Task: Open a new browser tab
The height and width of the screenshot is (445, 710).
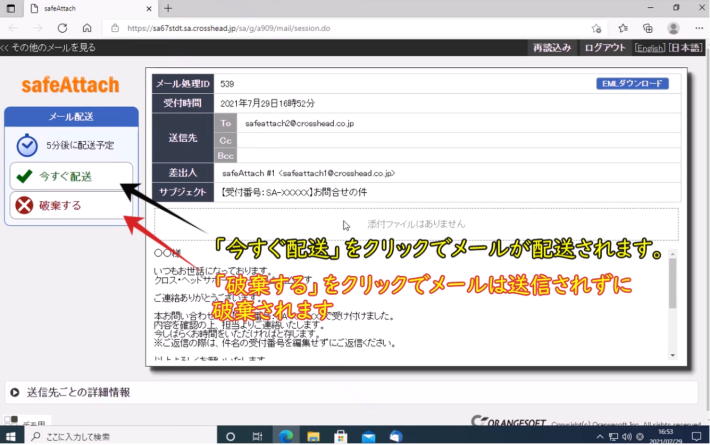Action: point(168,8)
